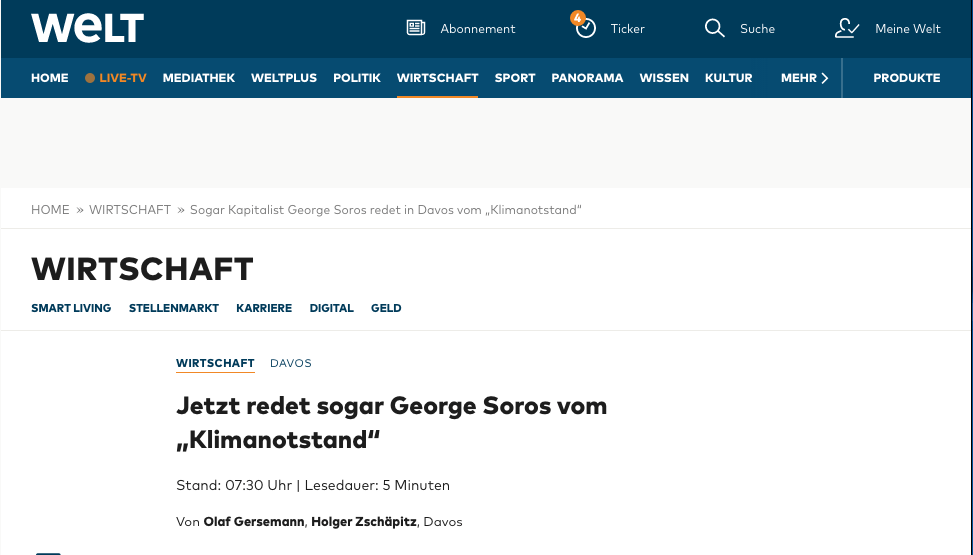Select the SPORT navigation item
This screenshot has width=973, height=555.
click(515, 78)
